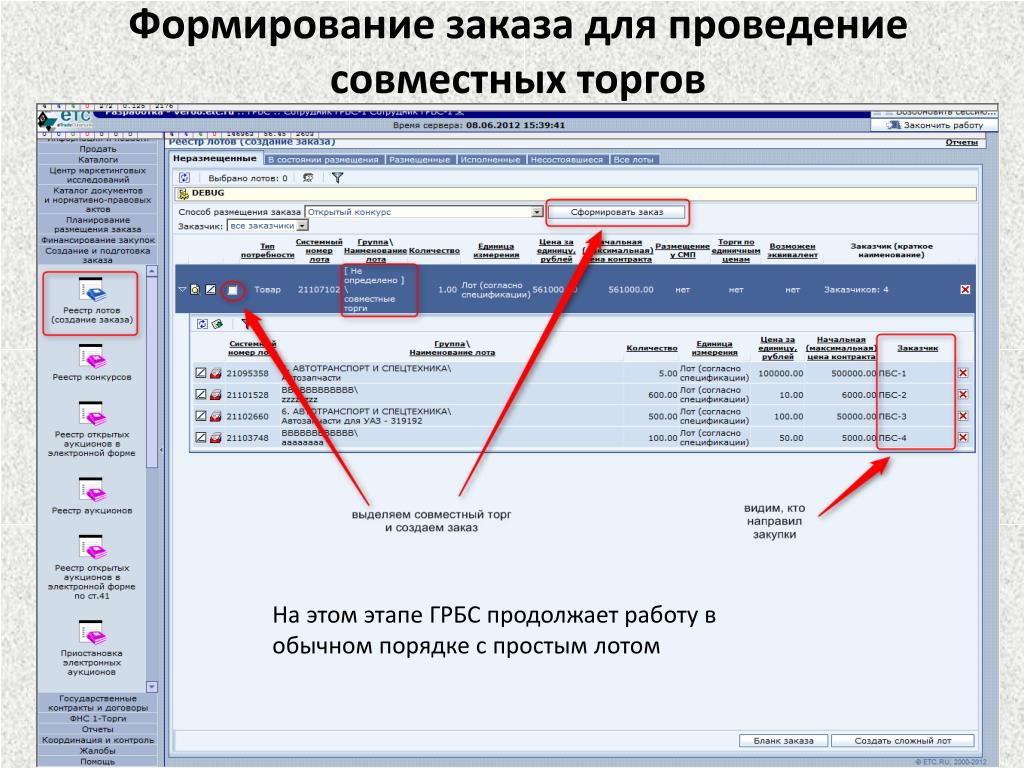This screenshot has height=768, width=1024.
Task: Open Продать sidebar menu item
Action: pyautogui.click(x=98, y=149)
